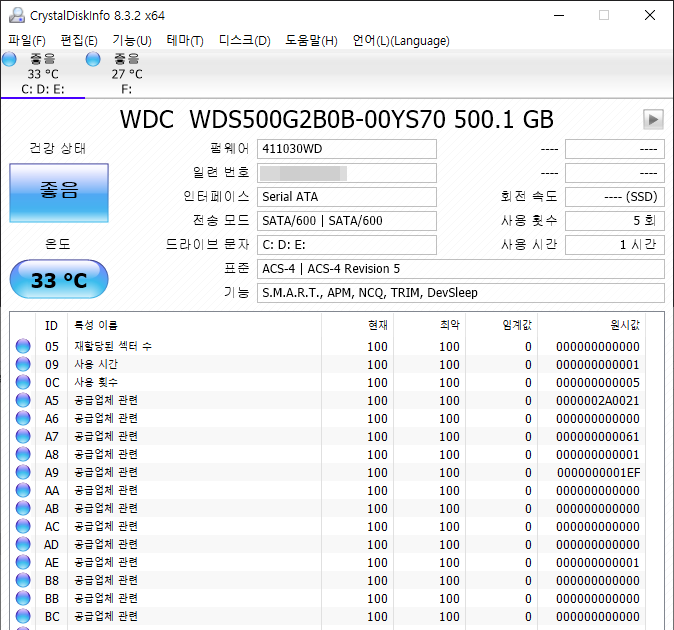Click status orb of attribute 09 row
Image resolution: width=674 pixels, height=630 pixels.
pyautogui.click(x=23, y=364)
